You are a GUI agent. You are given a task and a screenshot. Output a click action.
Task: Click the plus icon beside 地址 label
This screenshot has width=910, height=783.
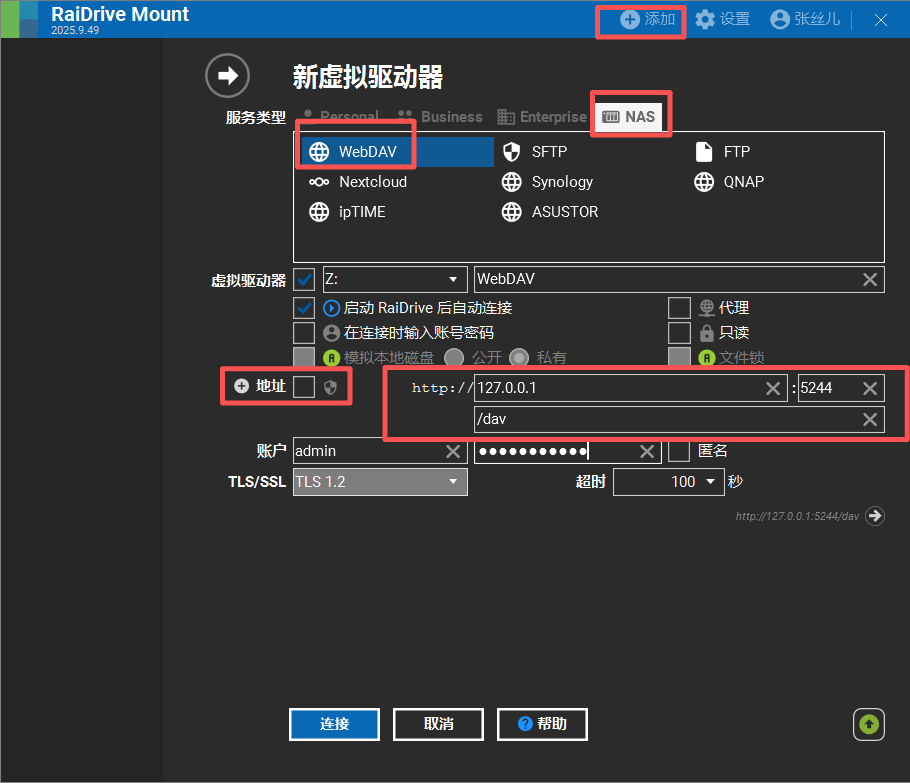click(241, 386)
